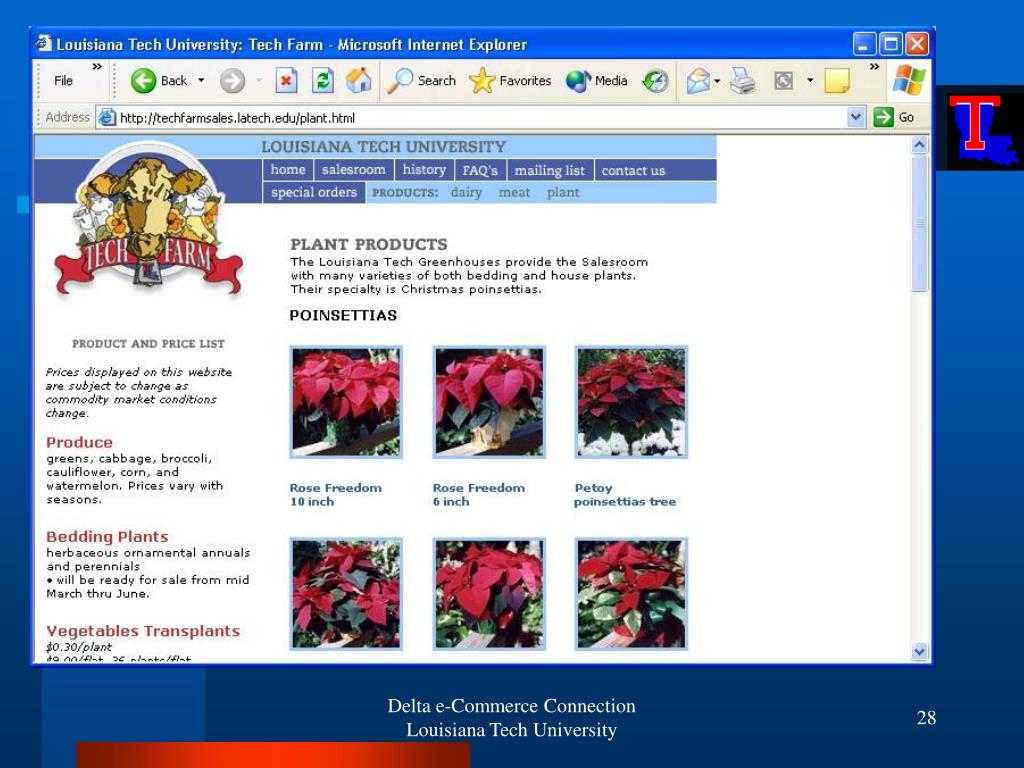Click the Produce heading in price list
The height and width of the screenshot is (768, 1024).
(x=79, y=442)
